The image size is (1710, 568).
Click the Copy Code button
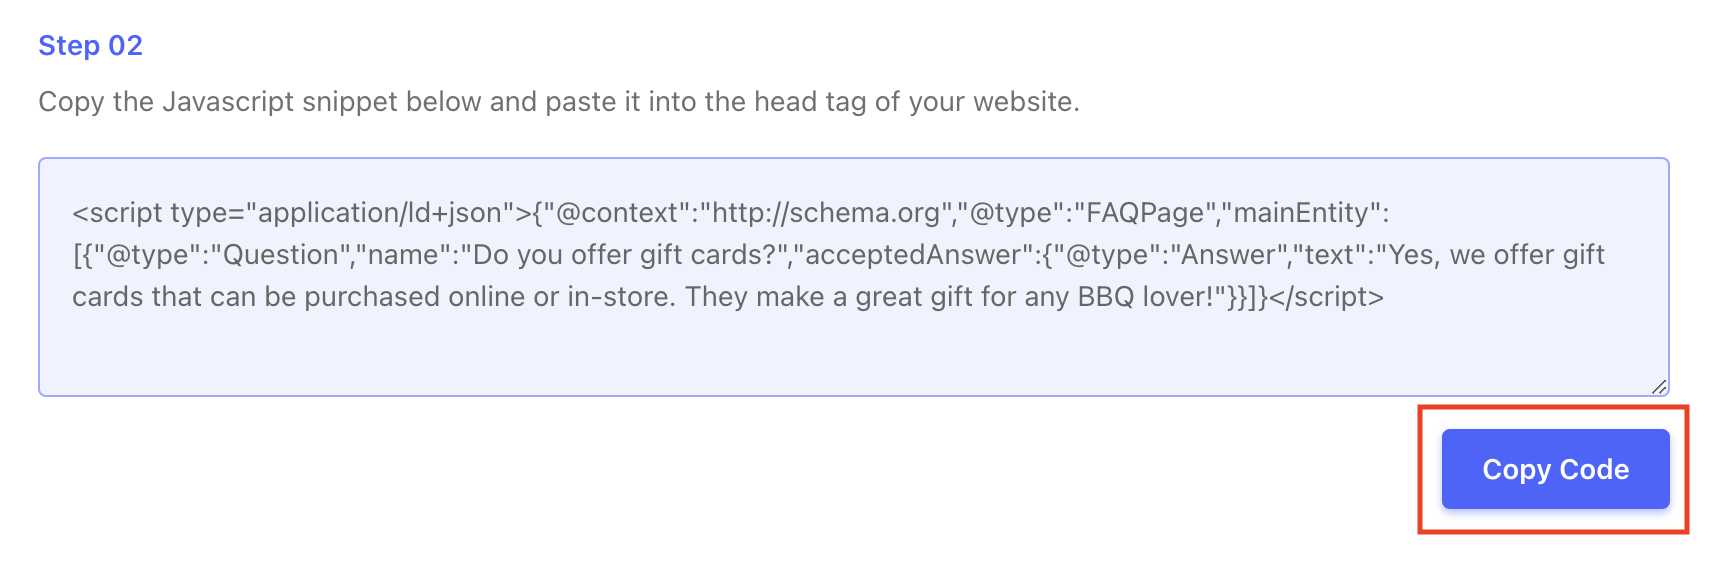pos(1555,469)
